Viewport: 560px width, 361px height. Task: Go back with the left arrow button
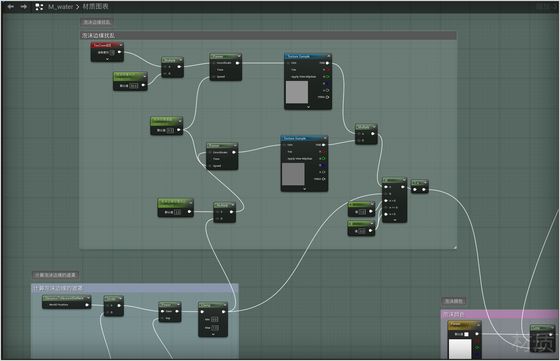10,6
